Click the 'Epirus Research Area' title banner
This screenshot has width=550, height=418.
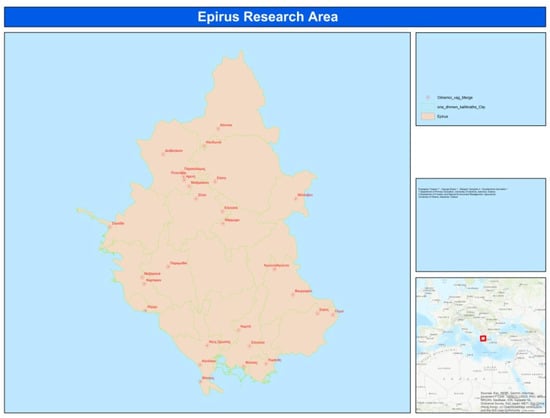[x=275, y=17]
